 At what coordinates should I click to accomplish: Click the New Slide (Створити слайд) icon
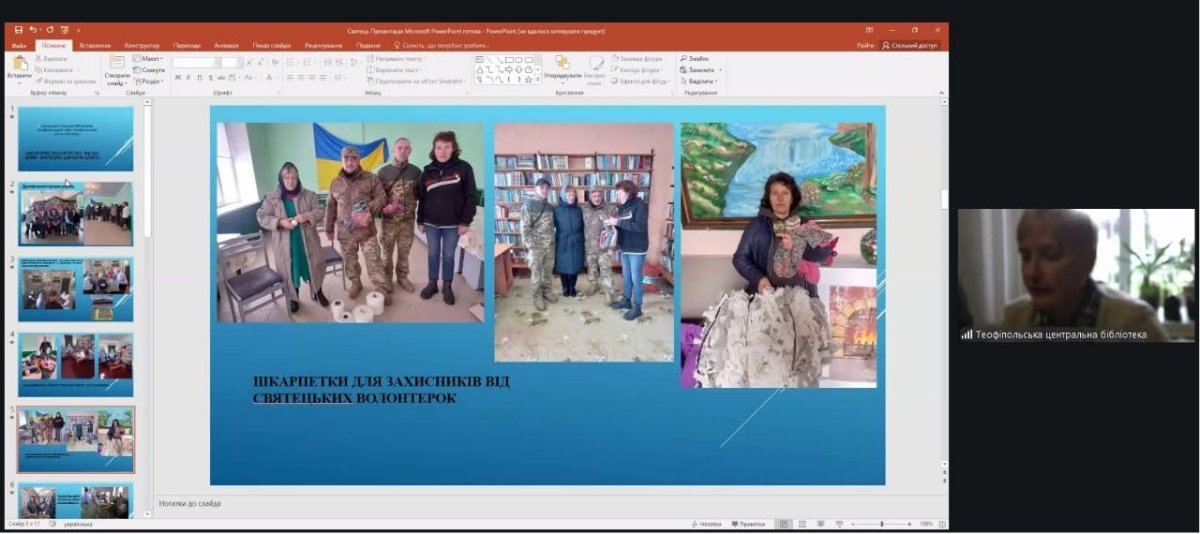click(117, 66)
